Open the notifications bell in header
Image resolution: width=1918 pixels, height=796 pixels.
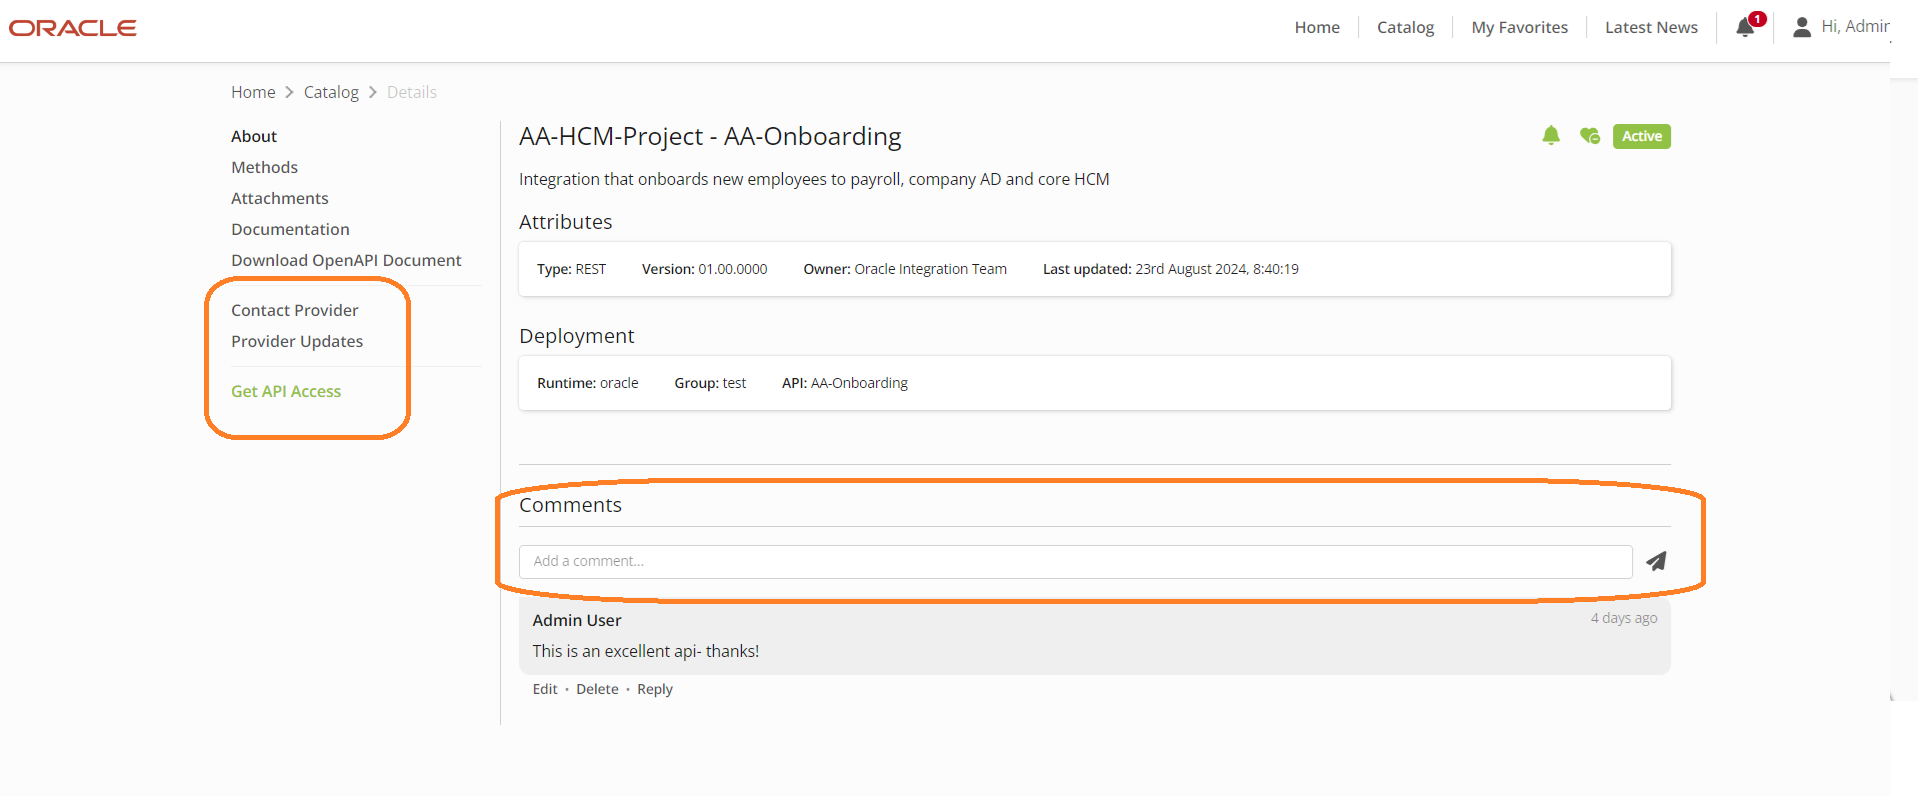(1746, 27)
